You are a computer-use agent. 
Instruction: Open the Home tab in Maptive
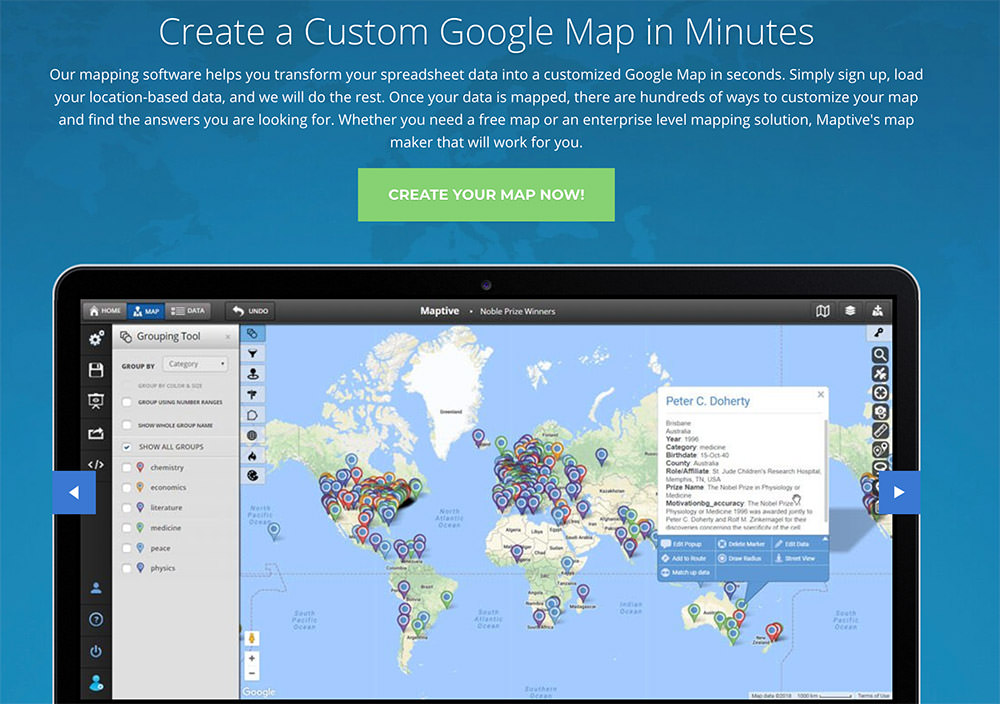tap(105, 311)
